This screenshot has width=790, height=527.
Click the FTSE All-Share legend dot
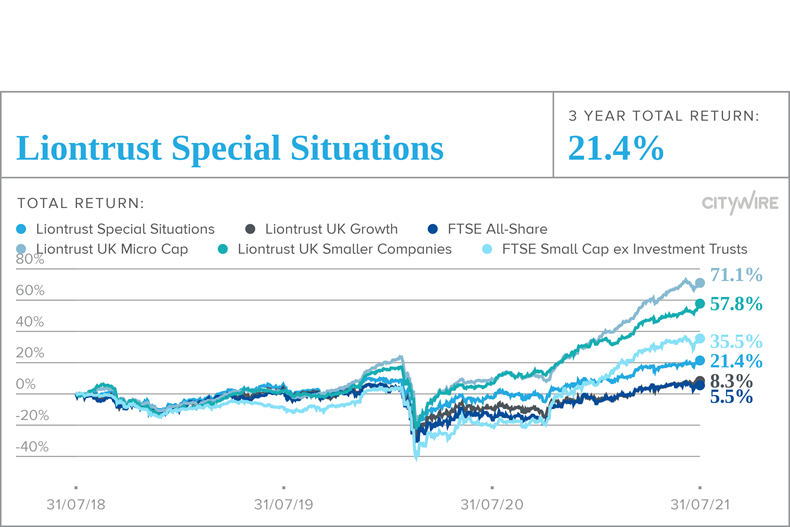pyautogui.click(x=432, y=229)
